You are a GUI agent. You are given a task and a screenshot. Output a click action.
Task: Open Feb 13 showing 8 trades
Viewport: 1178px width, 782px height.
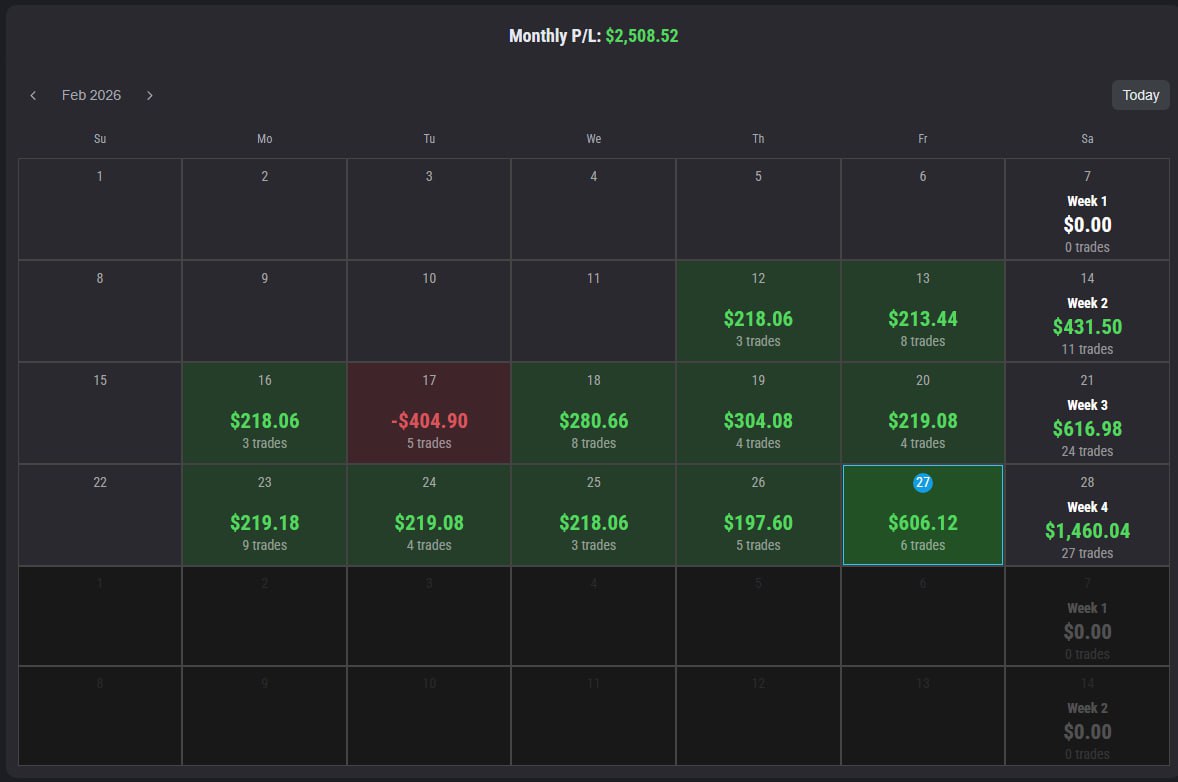923,310
